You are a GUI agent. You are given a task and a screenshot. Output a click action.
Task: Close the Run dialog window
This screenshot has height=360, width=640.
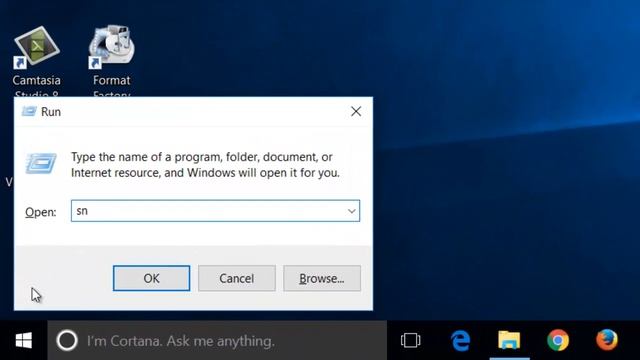pos(356,111)
